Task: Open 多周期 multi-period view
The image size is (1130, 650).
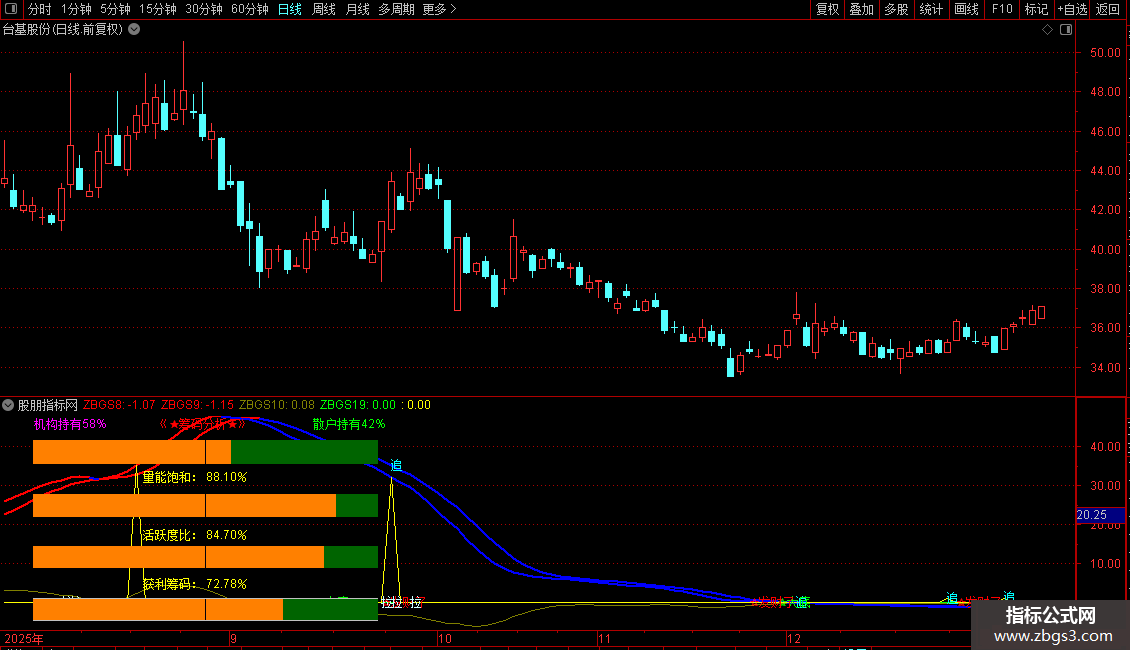Action: (396, 9)
